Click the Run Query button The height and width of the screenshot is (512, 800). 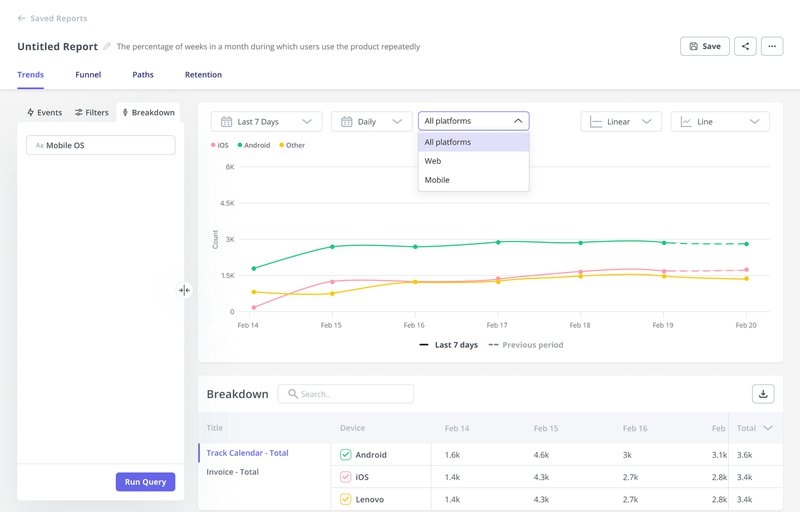(145, 482)
